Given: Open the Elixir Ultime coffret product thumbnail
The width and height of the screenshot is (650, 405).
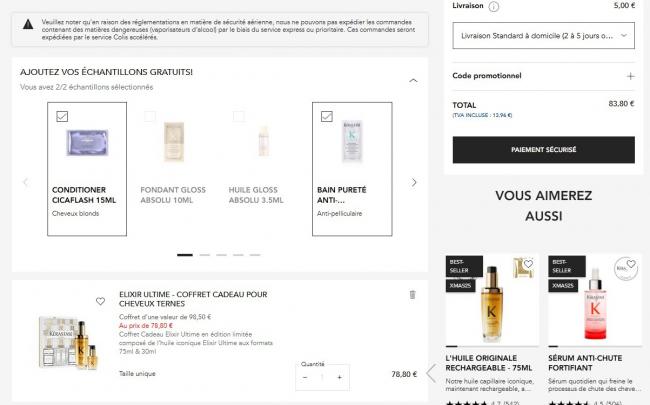Looking at the screenshot, I should [68, 343].
